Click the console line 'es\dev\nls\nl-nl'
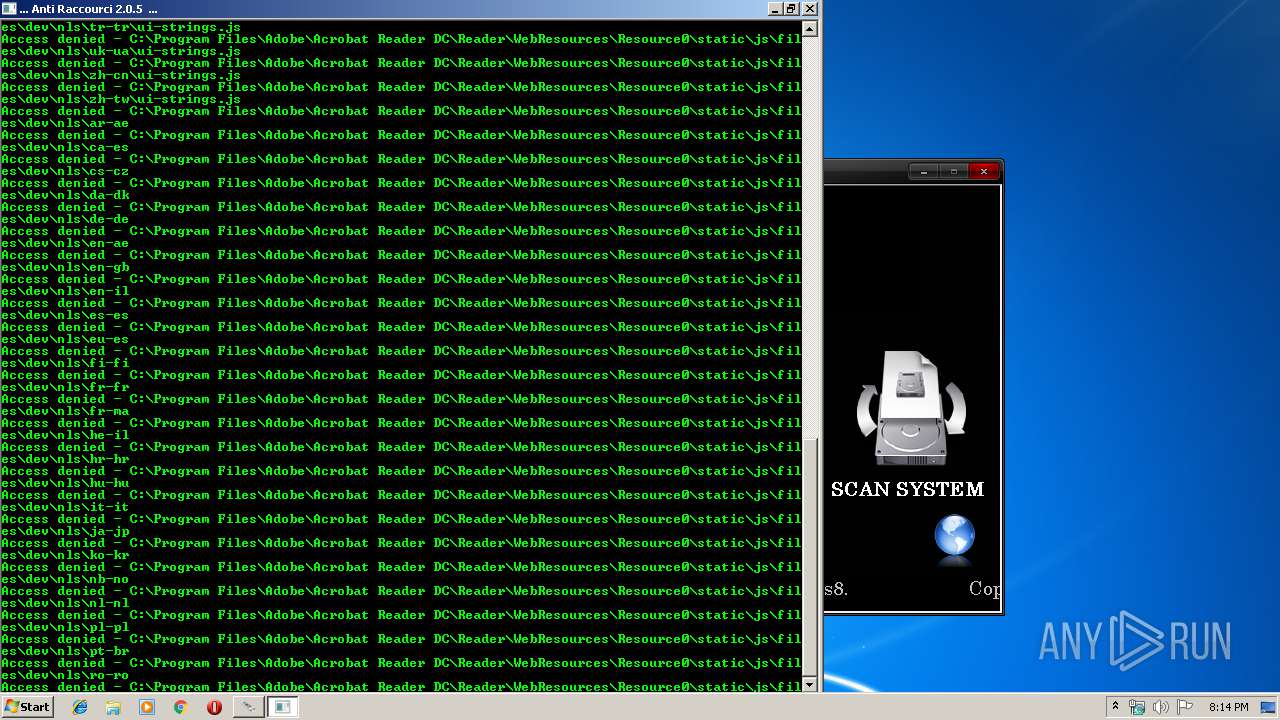1280x720 pixels. coord(65,603)
